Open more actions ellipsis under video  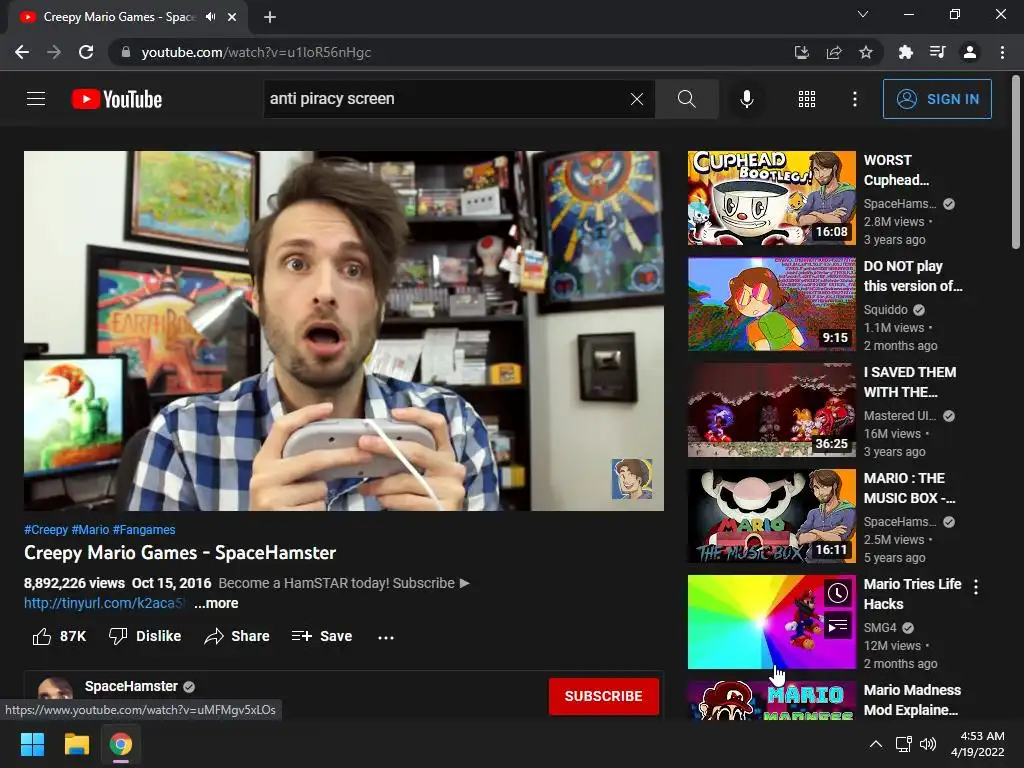(386, 637)
